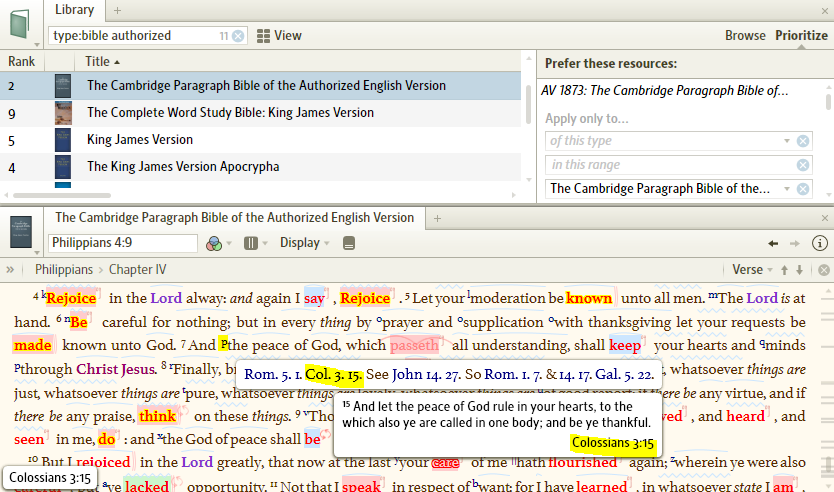Select The King James Version Apocrypha row
This screenshot has height=492, width=834.
coord(261,167)
